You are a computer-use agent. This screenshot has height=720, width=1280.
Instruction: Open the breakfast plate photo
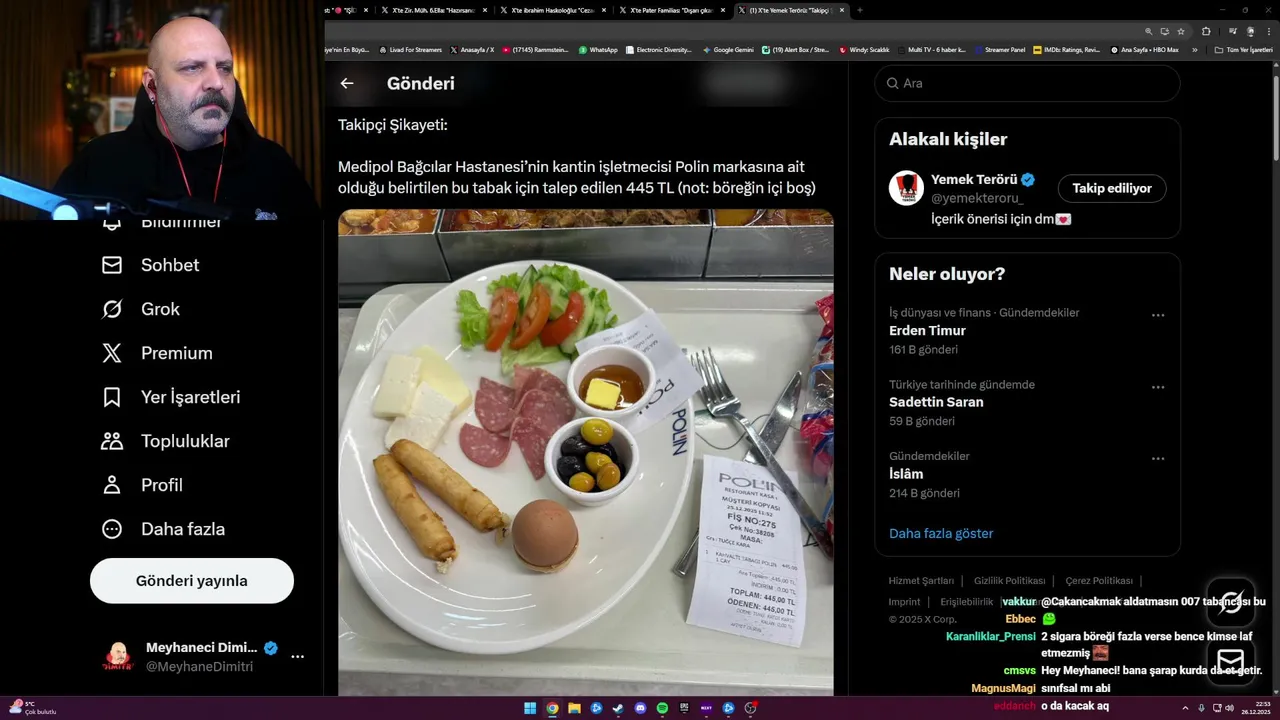(586, 452)
